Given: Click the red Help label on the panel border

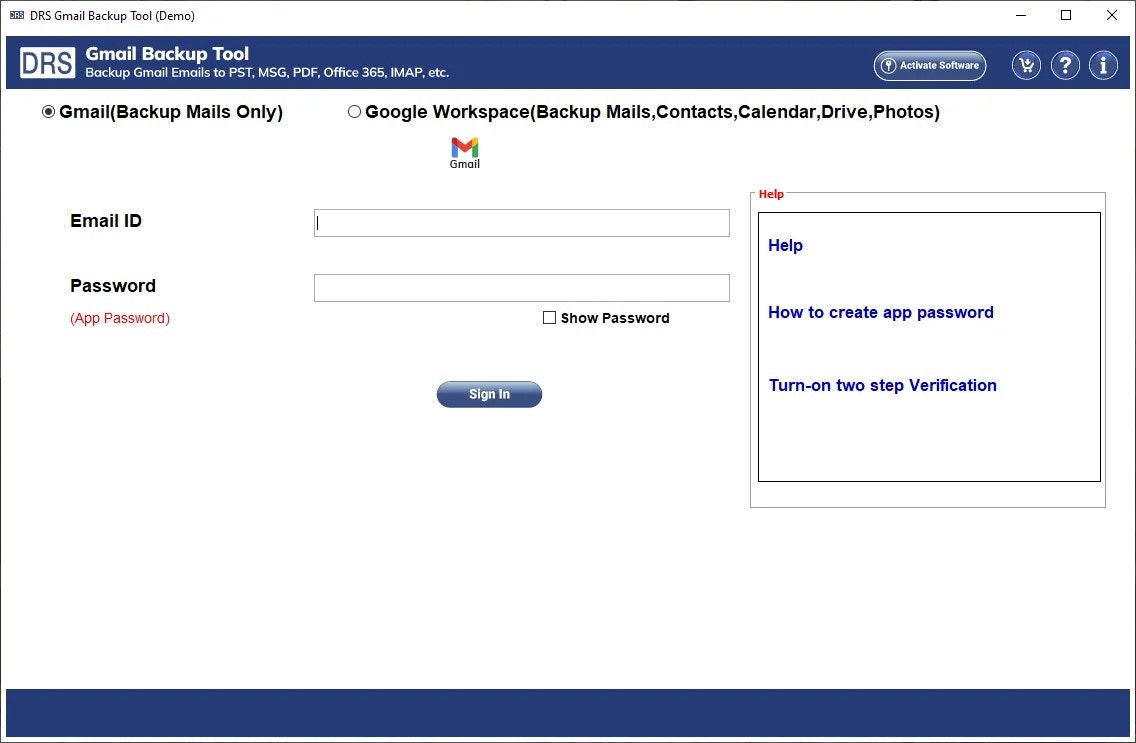Looking at the screenshot, I should [x=771, y=193].
